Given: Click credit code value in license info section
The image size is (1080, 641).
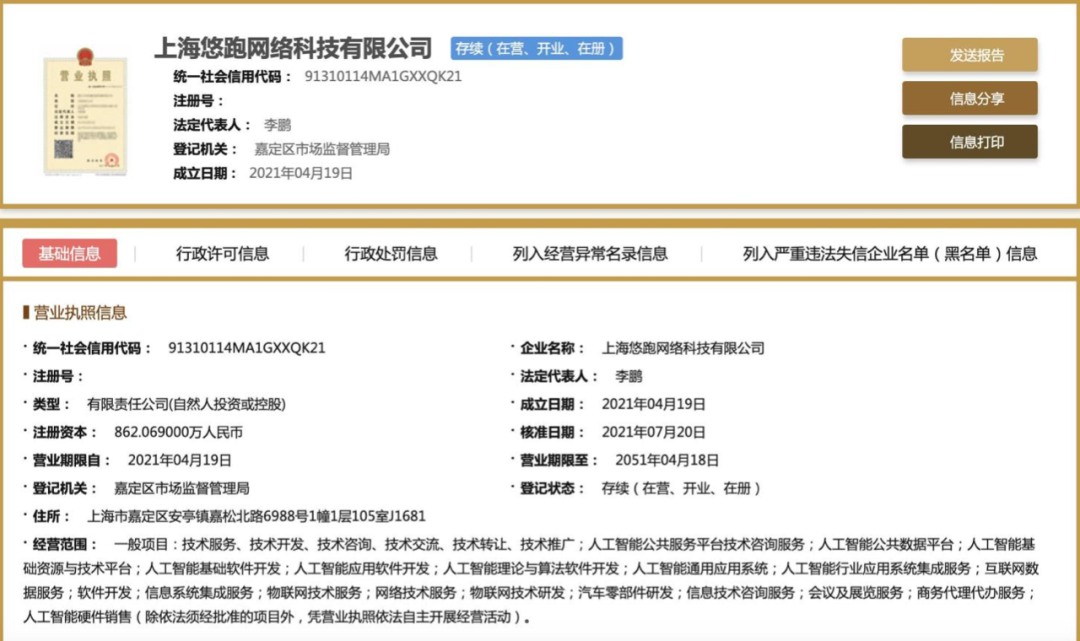Looking at the screenshot, I should [x=247, y=348].
